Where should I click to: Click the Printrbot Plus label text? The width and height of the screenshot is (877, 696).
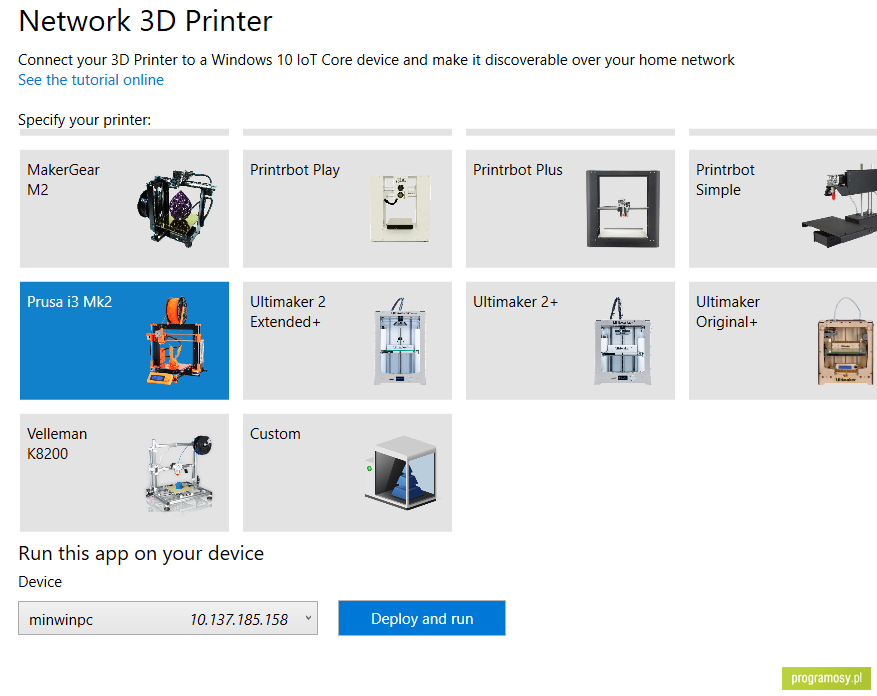517,170
